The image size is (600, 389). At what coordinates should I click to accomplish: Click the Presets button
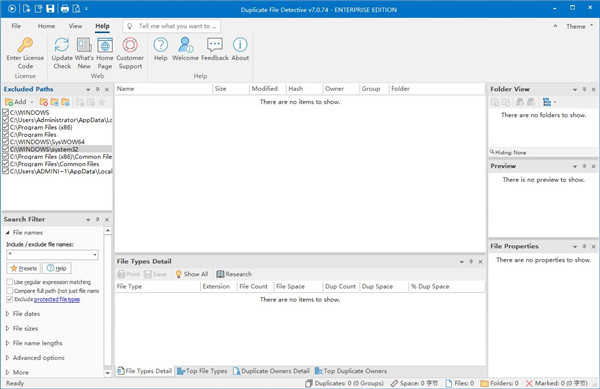pos(23,268)
